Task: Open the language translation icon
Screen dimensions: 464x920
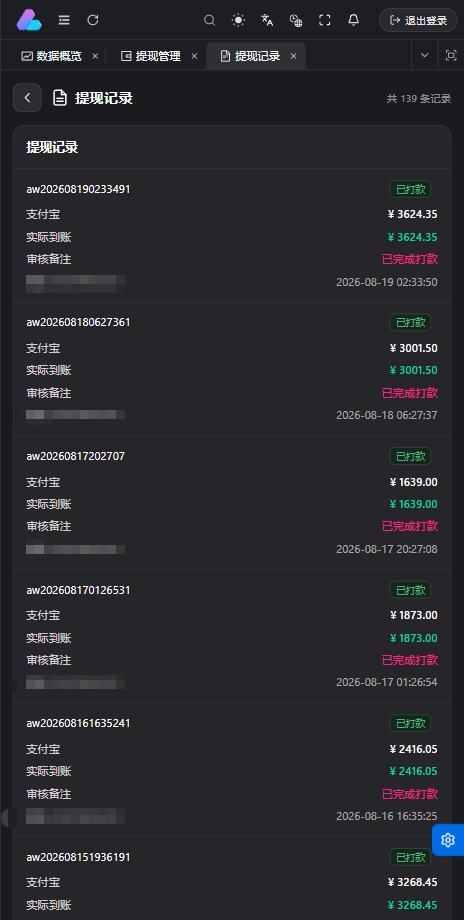Action: (x=267, y=21)
